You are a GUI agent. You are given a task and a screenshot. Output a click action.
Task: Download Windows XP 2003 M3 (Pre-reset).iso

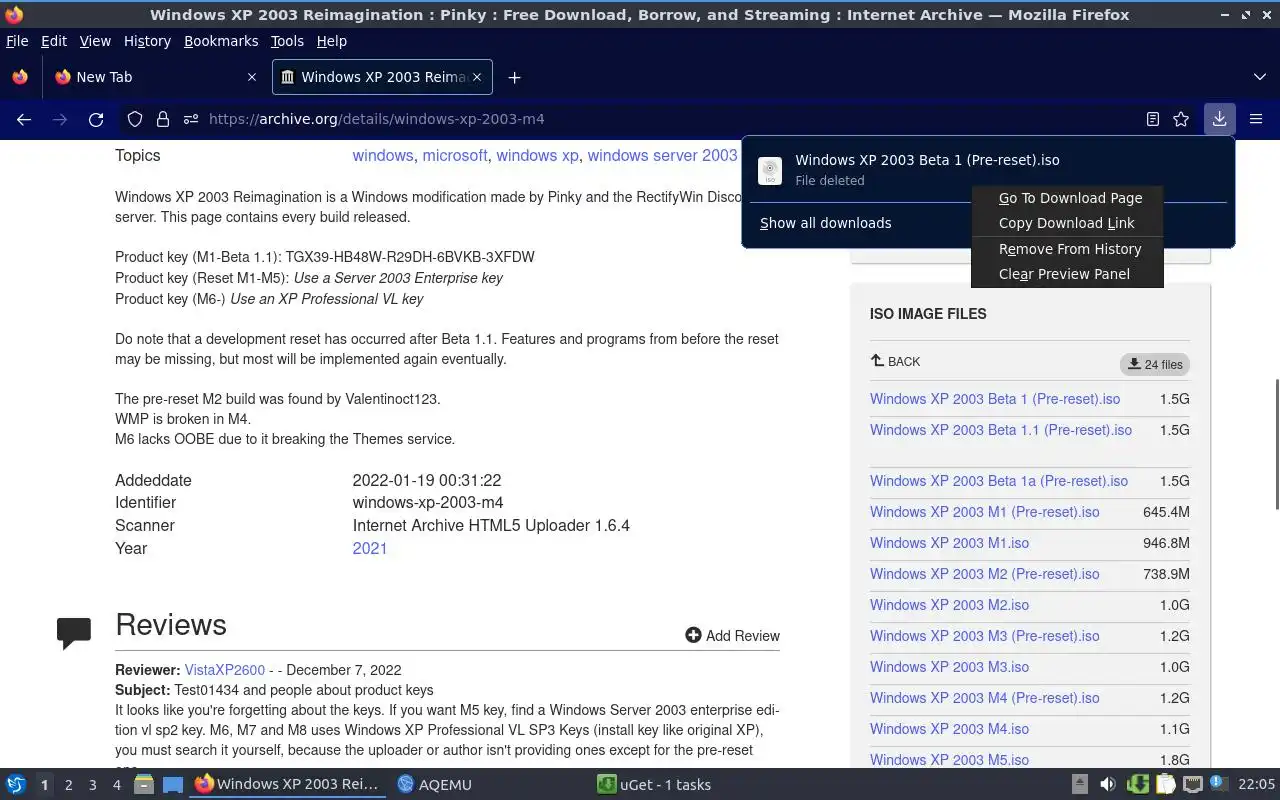[984, 636]
